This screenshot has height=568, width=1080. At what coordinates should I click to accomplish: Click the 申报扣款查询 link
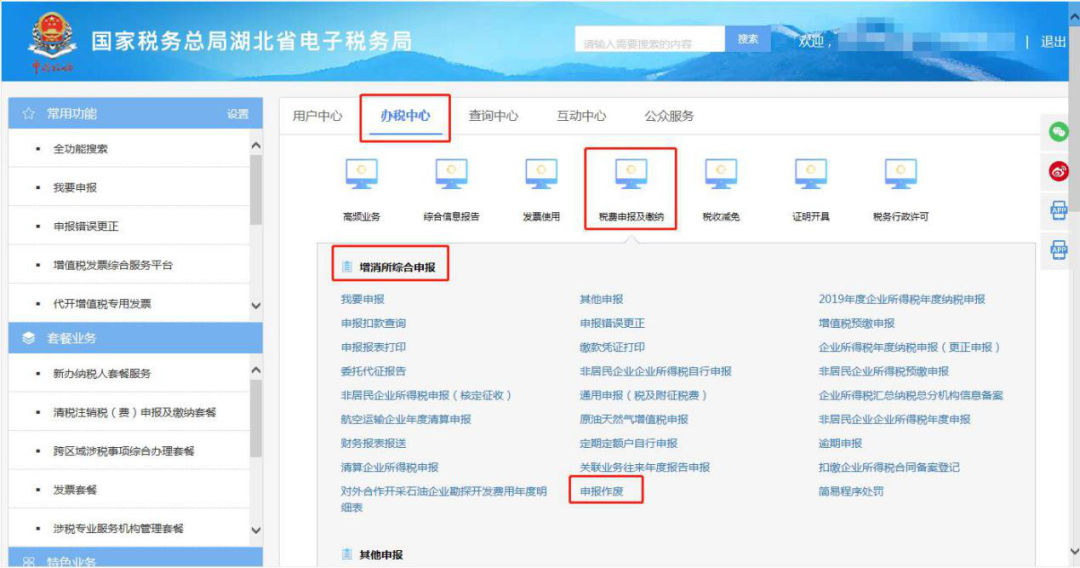click(x=373, y=323)
